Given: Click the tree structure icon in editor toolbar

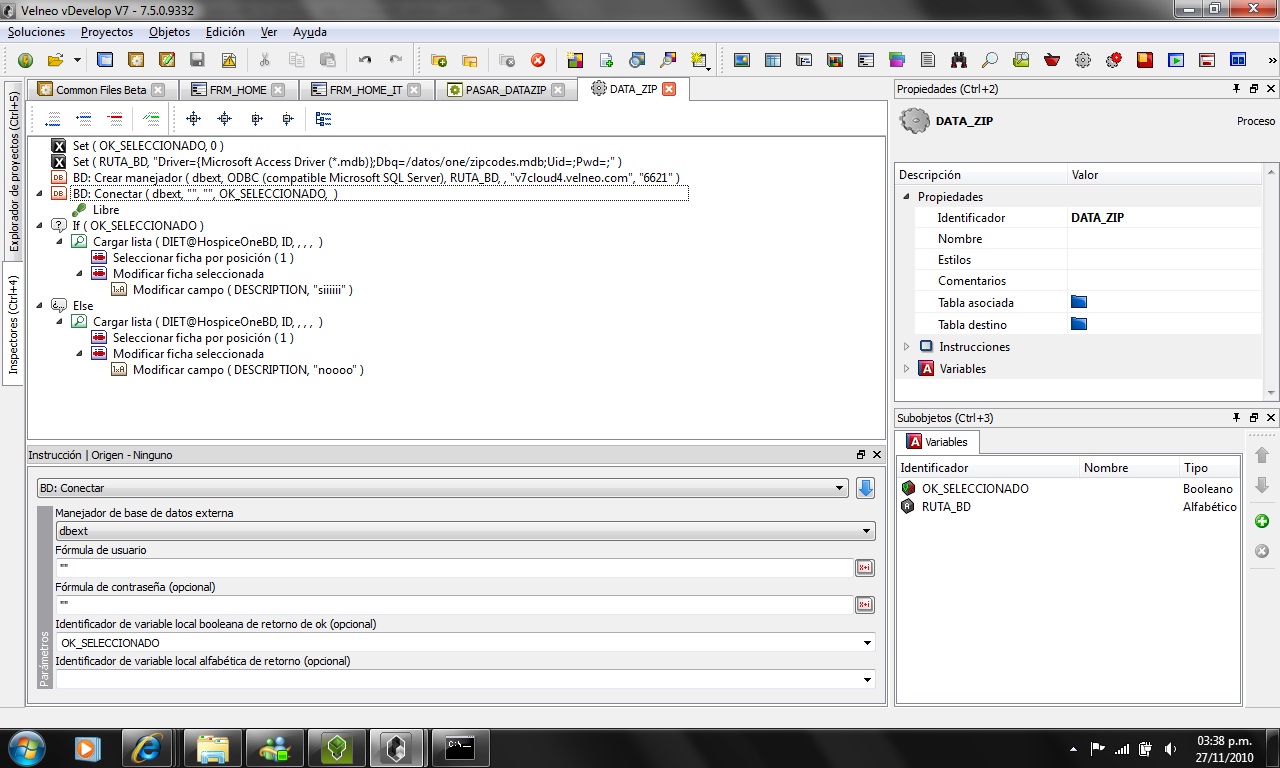Looking at the screenshot, I should coord(323,119).
